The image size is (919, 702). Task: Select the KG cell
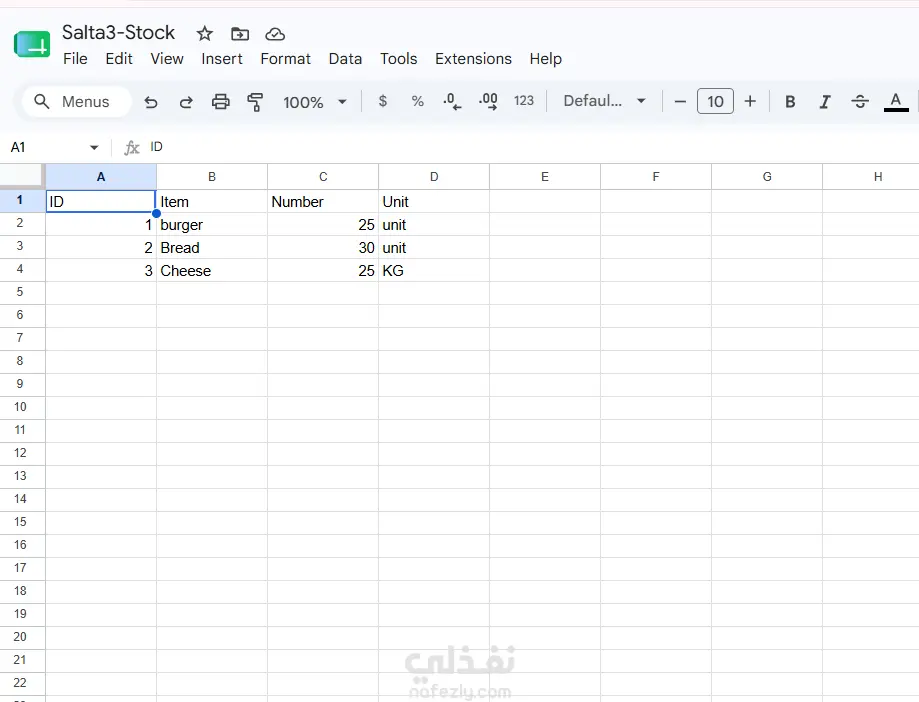point(434,271)
